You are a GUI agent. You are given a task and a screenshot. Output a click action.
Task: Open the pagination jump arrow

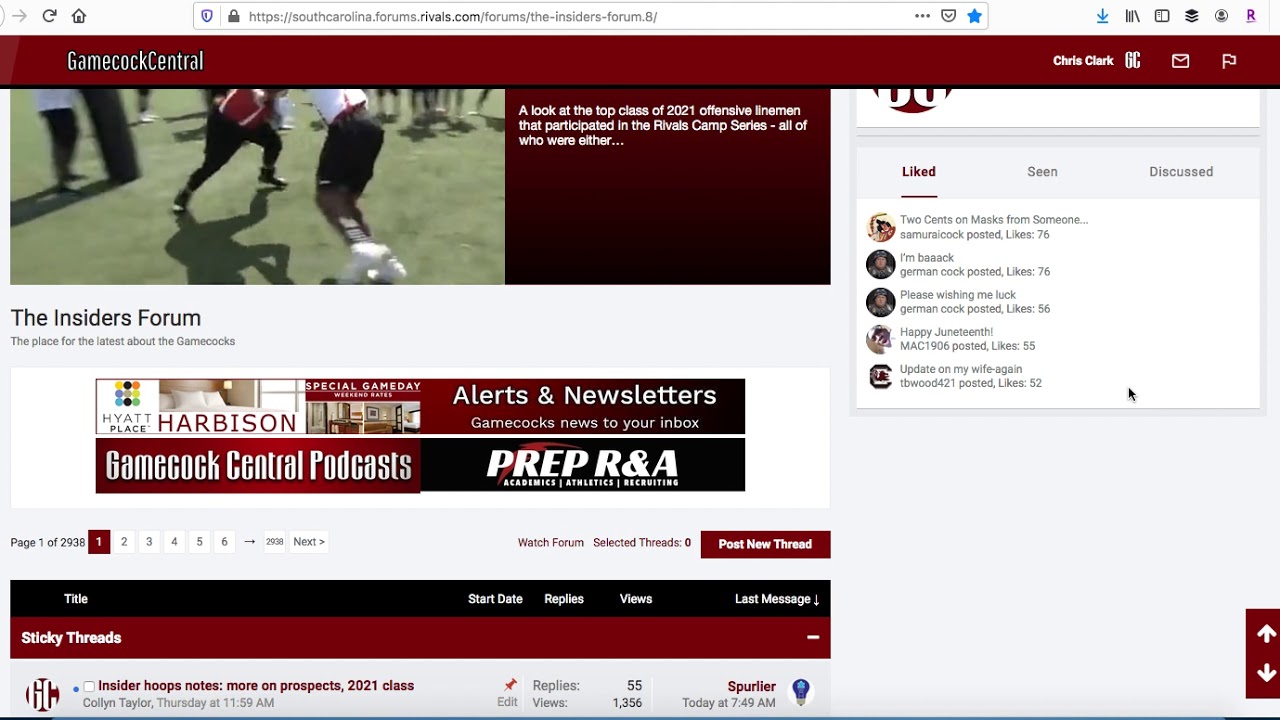249,542
